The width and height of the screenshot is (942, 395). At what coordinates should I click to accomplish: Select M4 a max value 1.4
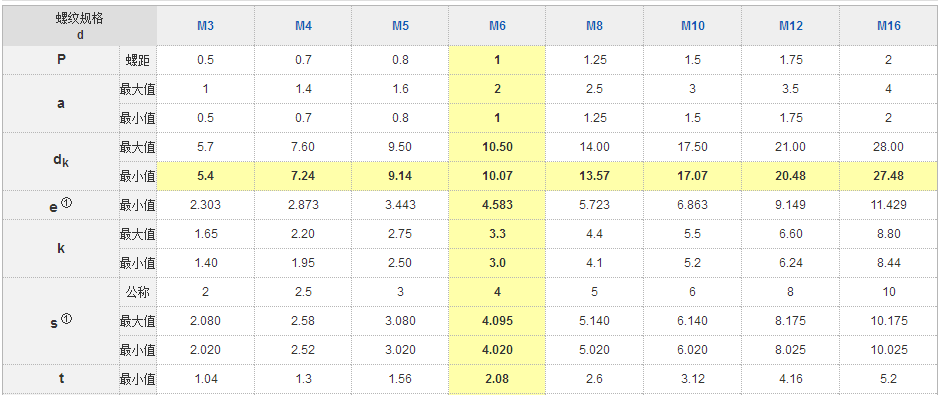coord(303,89)
